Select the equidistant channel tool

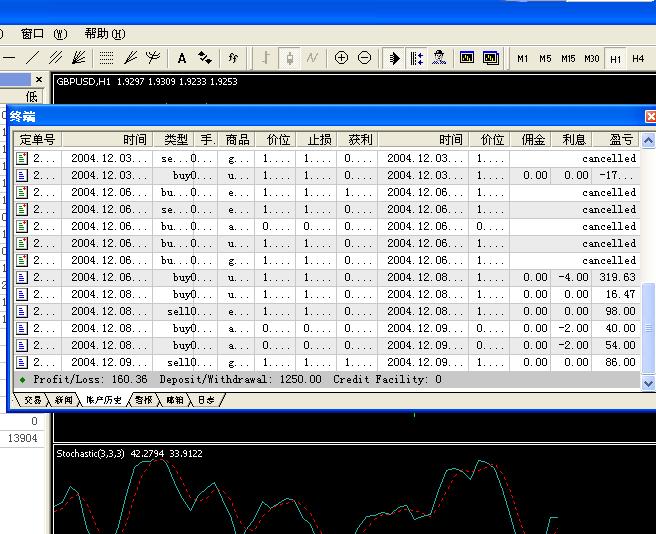pyautogui.click(x=56, y=58)
